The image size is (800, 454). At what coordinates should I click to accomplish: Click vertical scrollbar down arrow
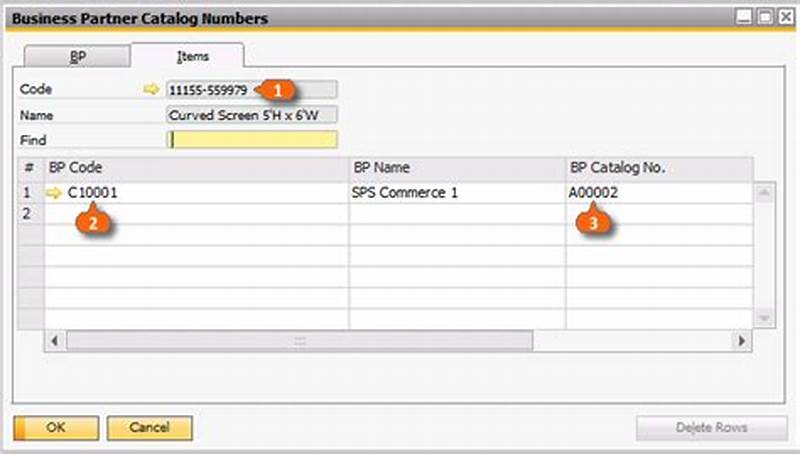[x=764, y=318]
